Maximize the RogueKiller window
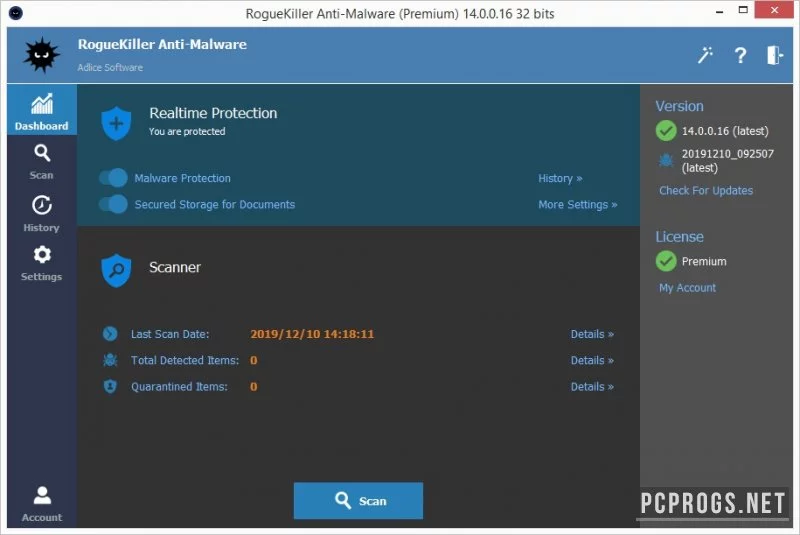The width and height of the screenshot is (800, 535). tap(743, 10)
